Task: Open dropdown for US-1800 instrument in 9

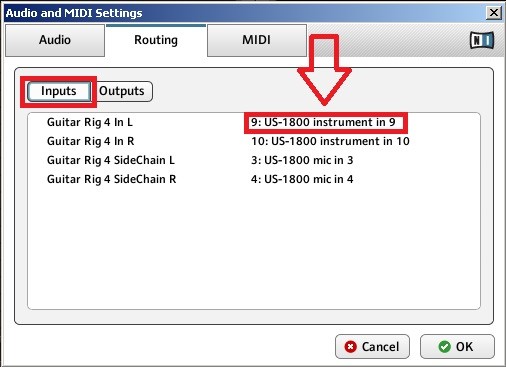Action: [323, 122]
